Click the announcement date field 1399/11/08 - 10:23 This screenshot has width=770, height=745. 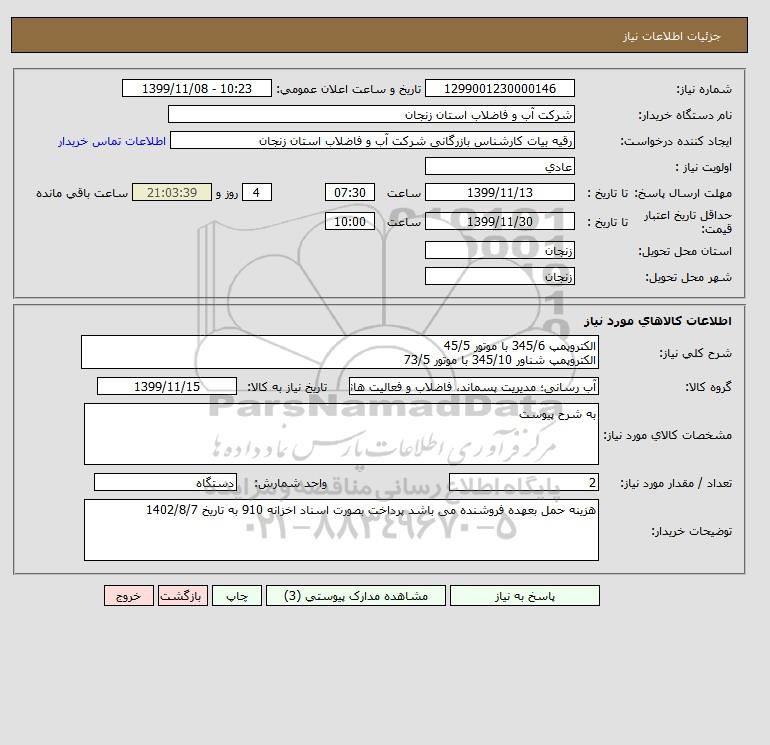click(x=196, y=88)
